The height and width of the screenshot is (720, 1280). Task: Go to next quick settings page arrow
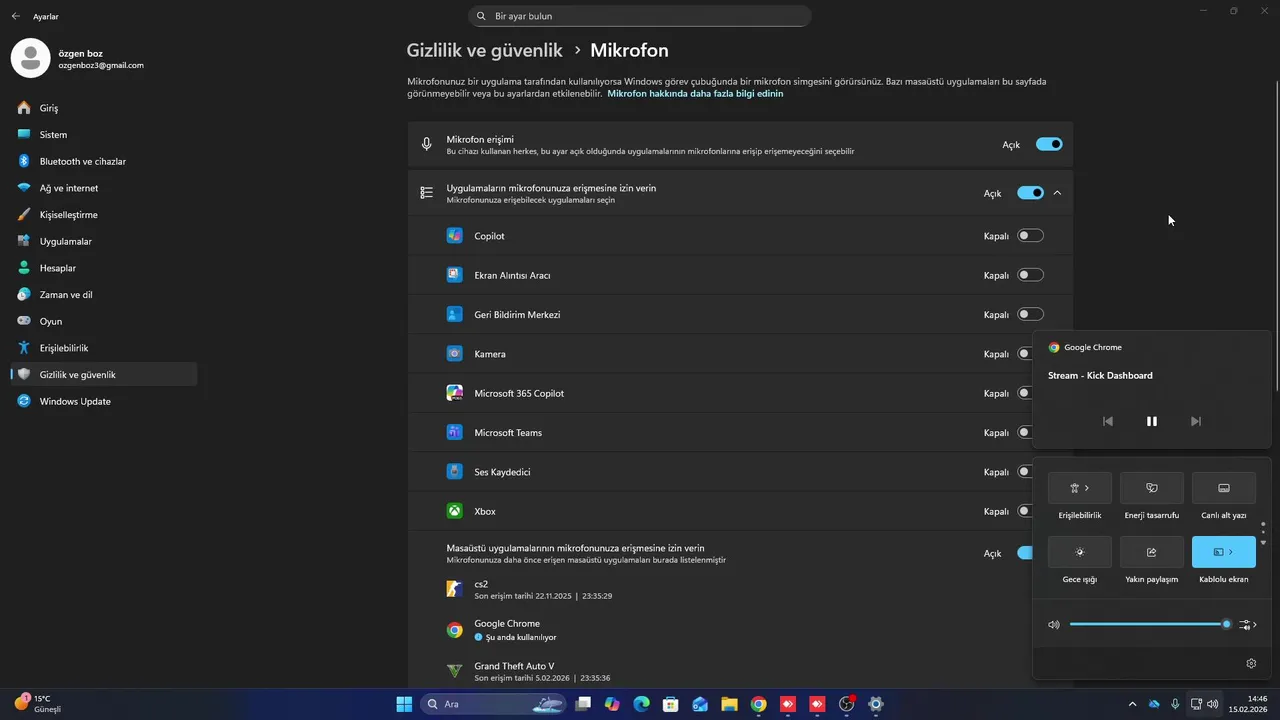[1263, 543]
